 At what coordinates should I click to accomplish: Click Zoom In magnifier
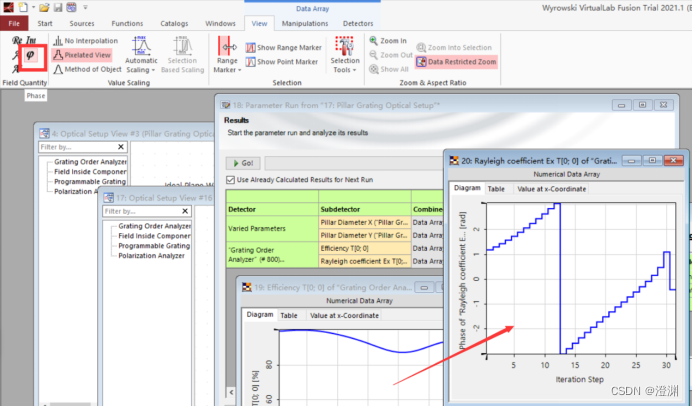(388, 41)
